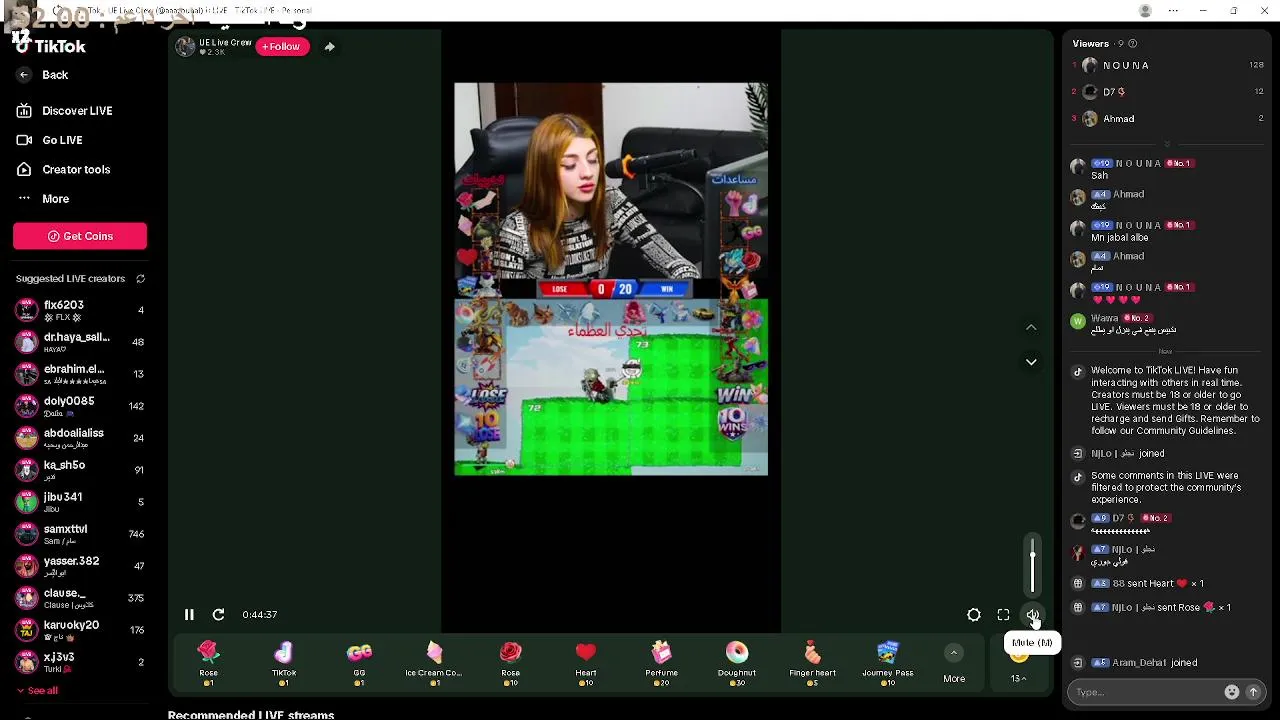Open karuoky20 suggested live stream
Screen dimensions: 1280x720
pyautogui.click(x=80, y=630)
